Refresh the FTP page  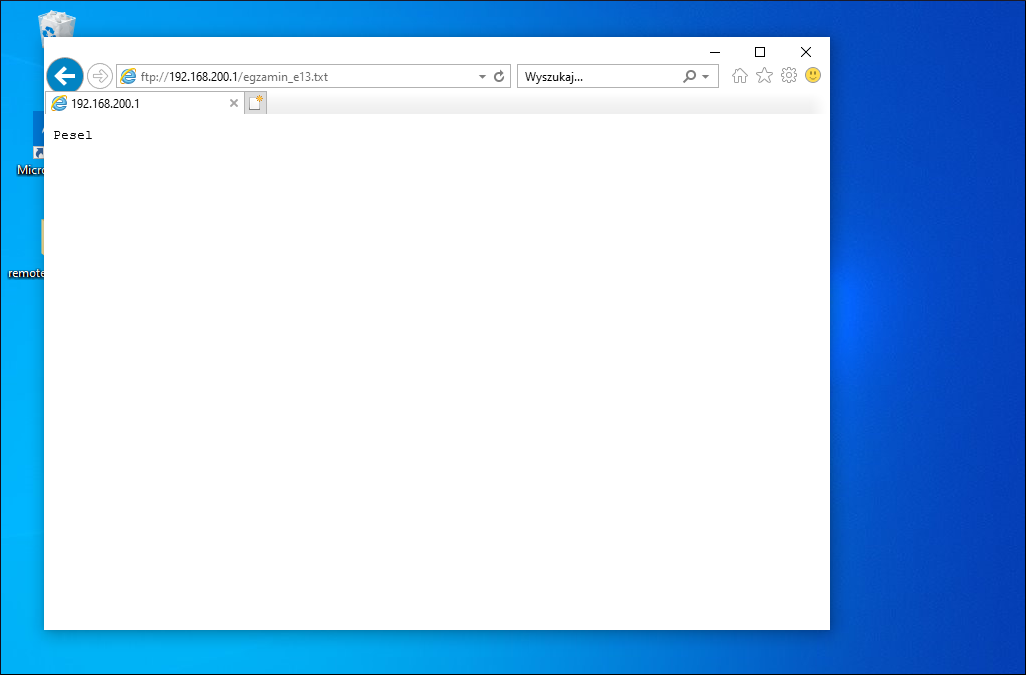coord(499,77)
